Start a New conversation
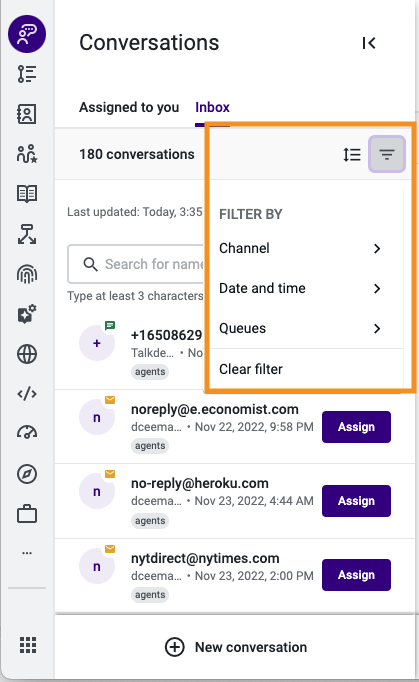The height and width of the screenshot is (682, 419). [x=236, y=647]
